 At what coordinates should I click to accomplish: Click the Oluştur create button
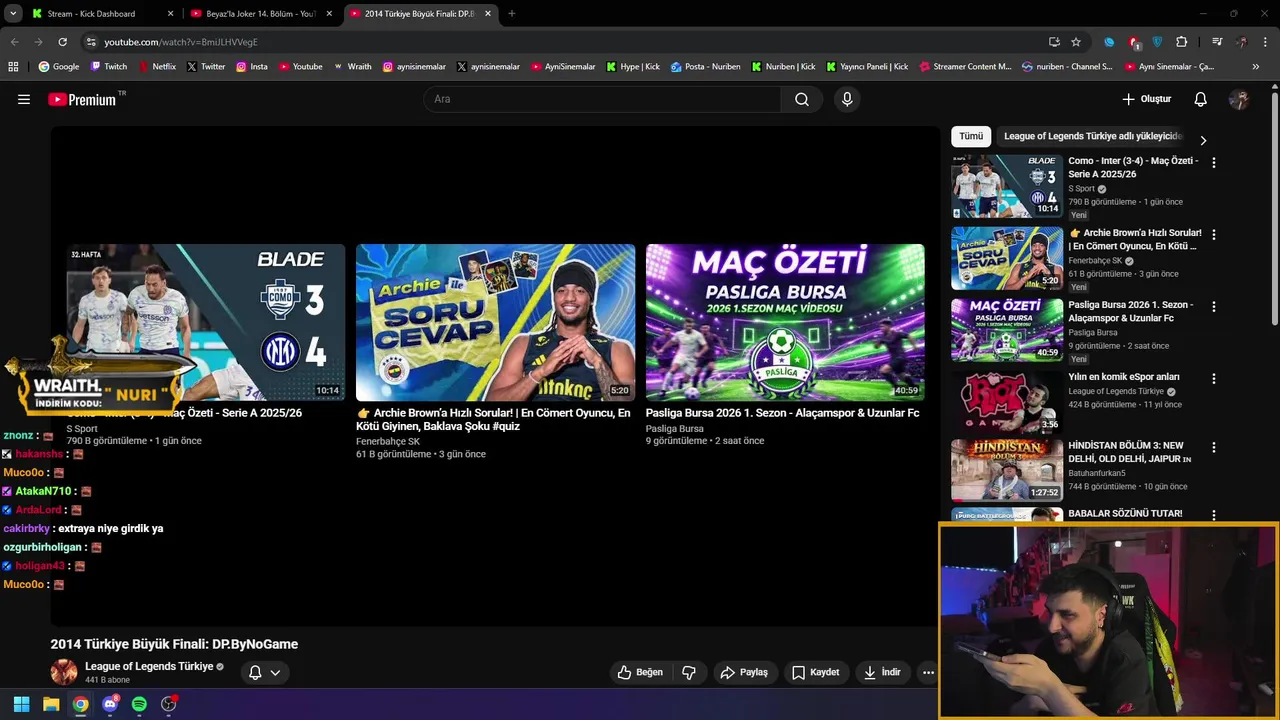(1147, 99)
